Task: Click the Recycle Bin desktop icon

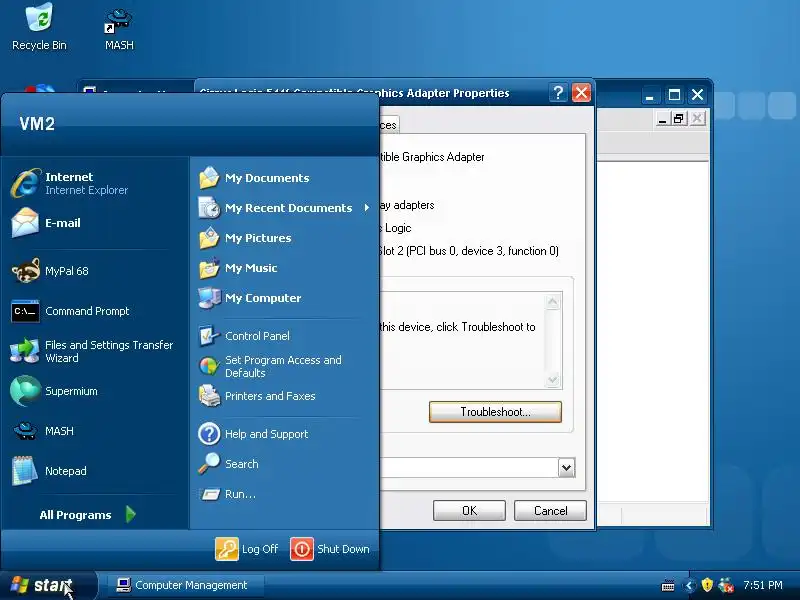Action: pos(39,27)
